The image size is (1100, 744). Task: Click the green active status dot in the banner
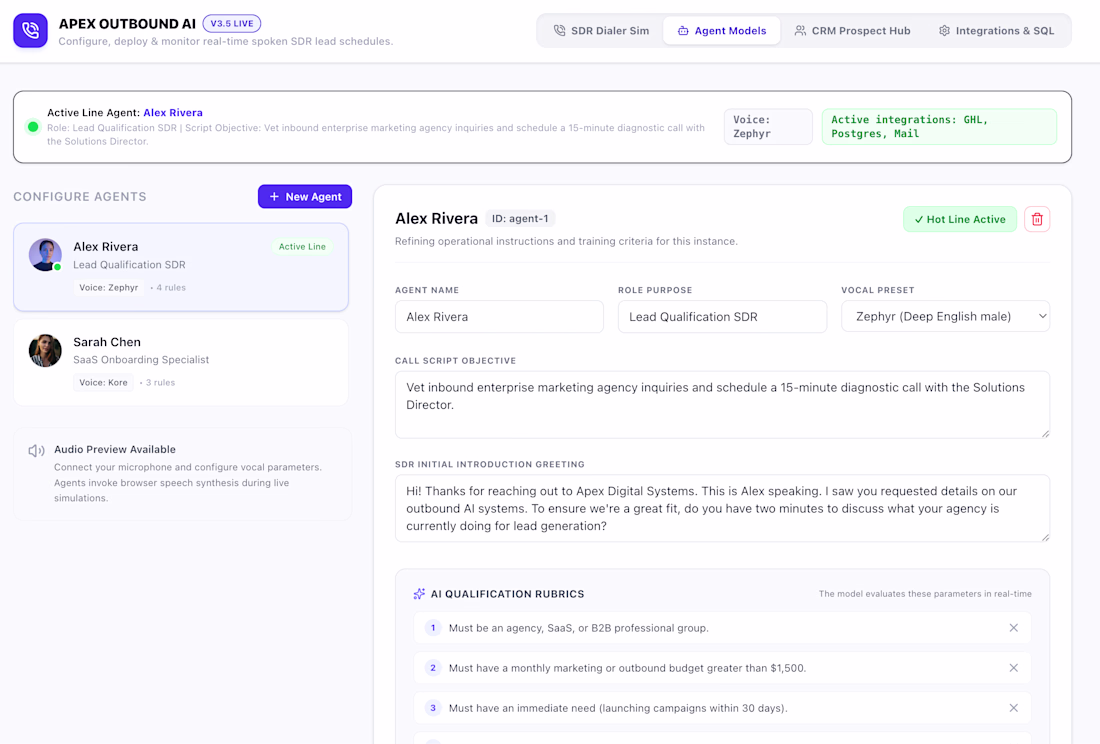[x=32, y=127]
